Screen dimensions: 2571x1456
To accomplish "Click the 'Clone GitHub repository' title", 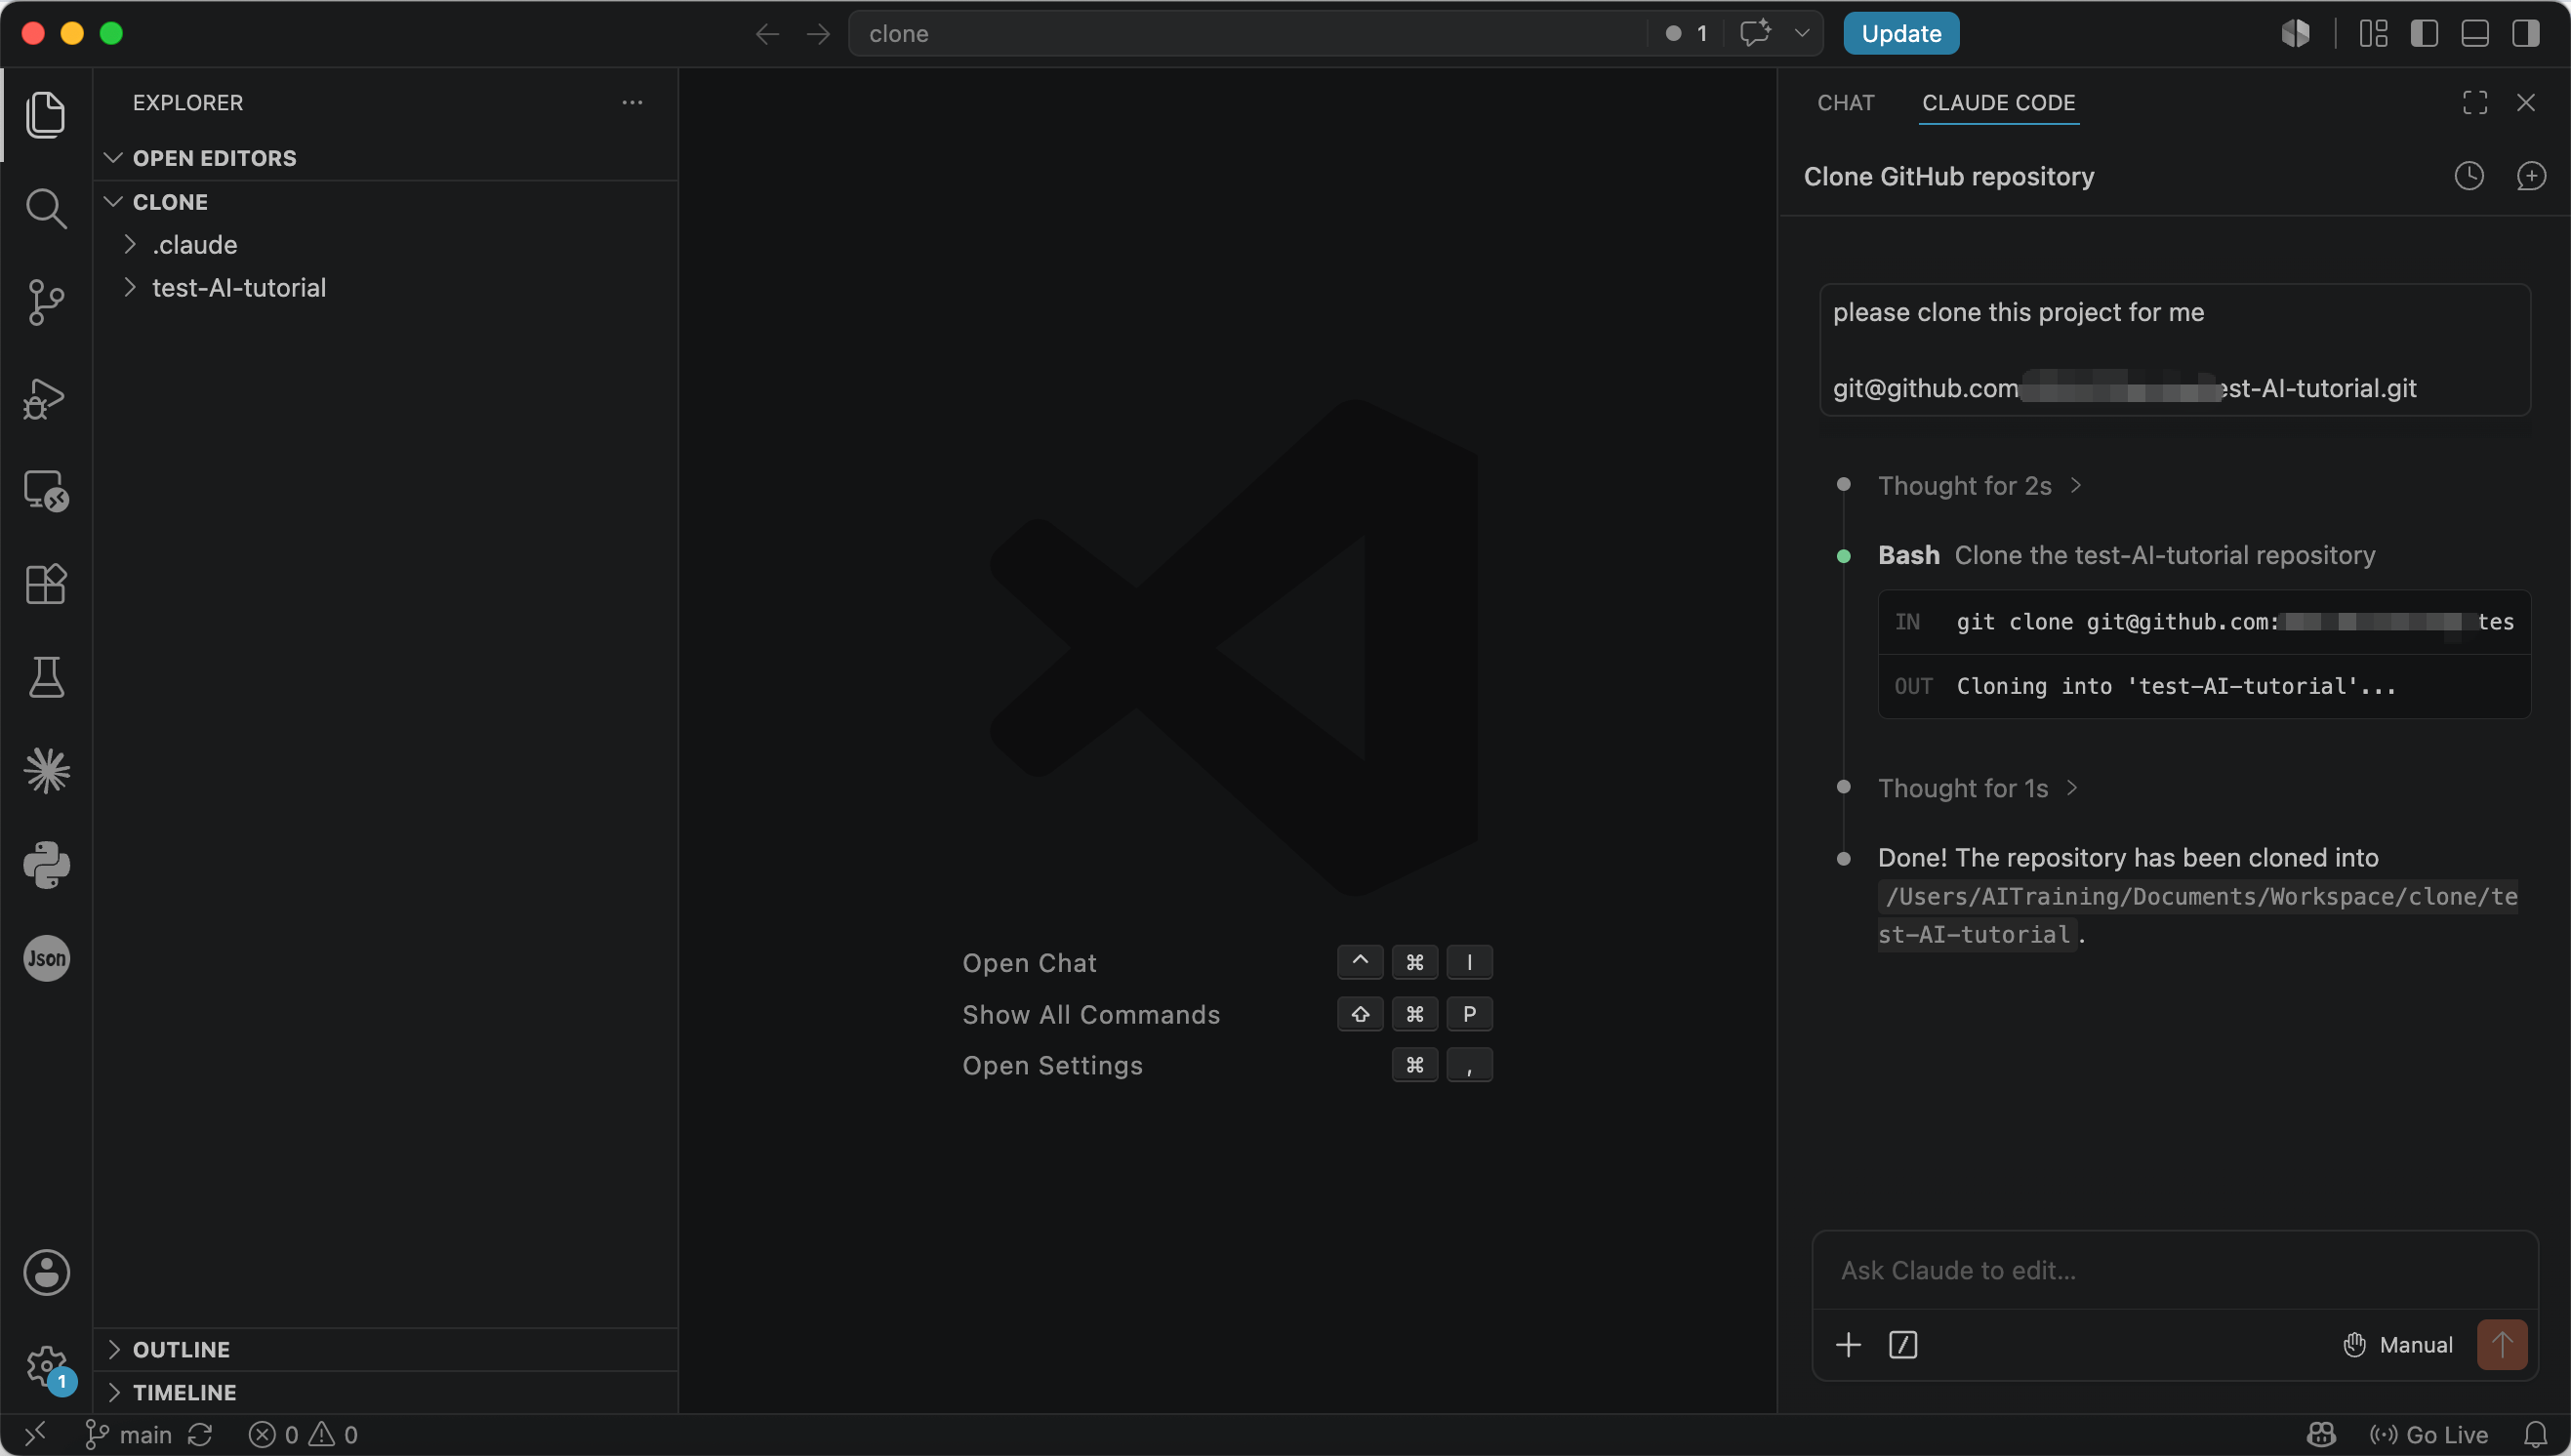I will (1948, 176).
